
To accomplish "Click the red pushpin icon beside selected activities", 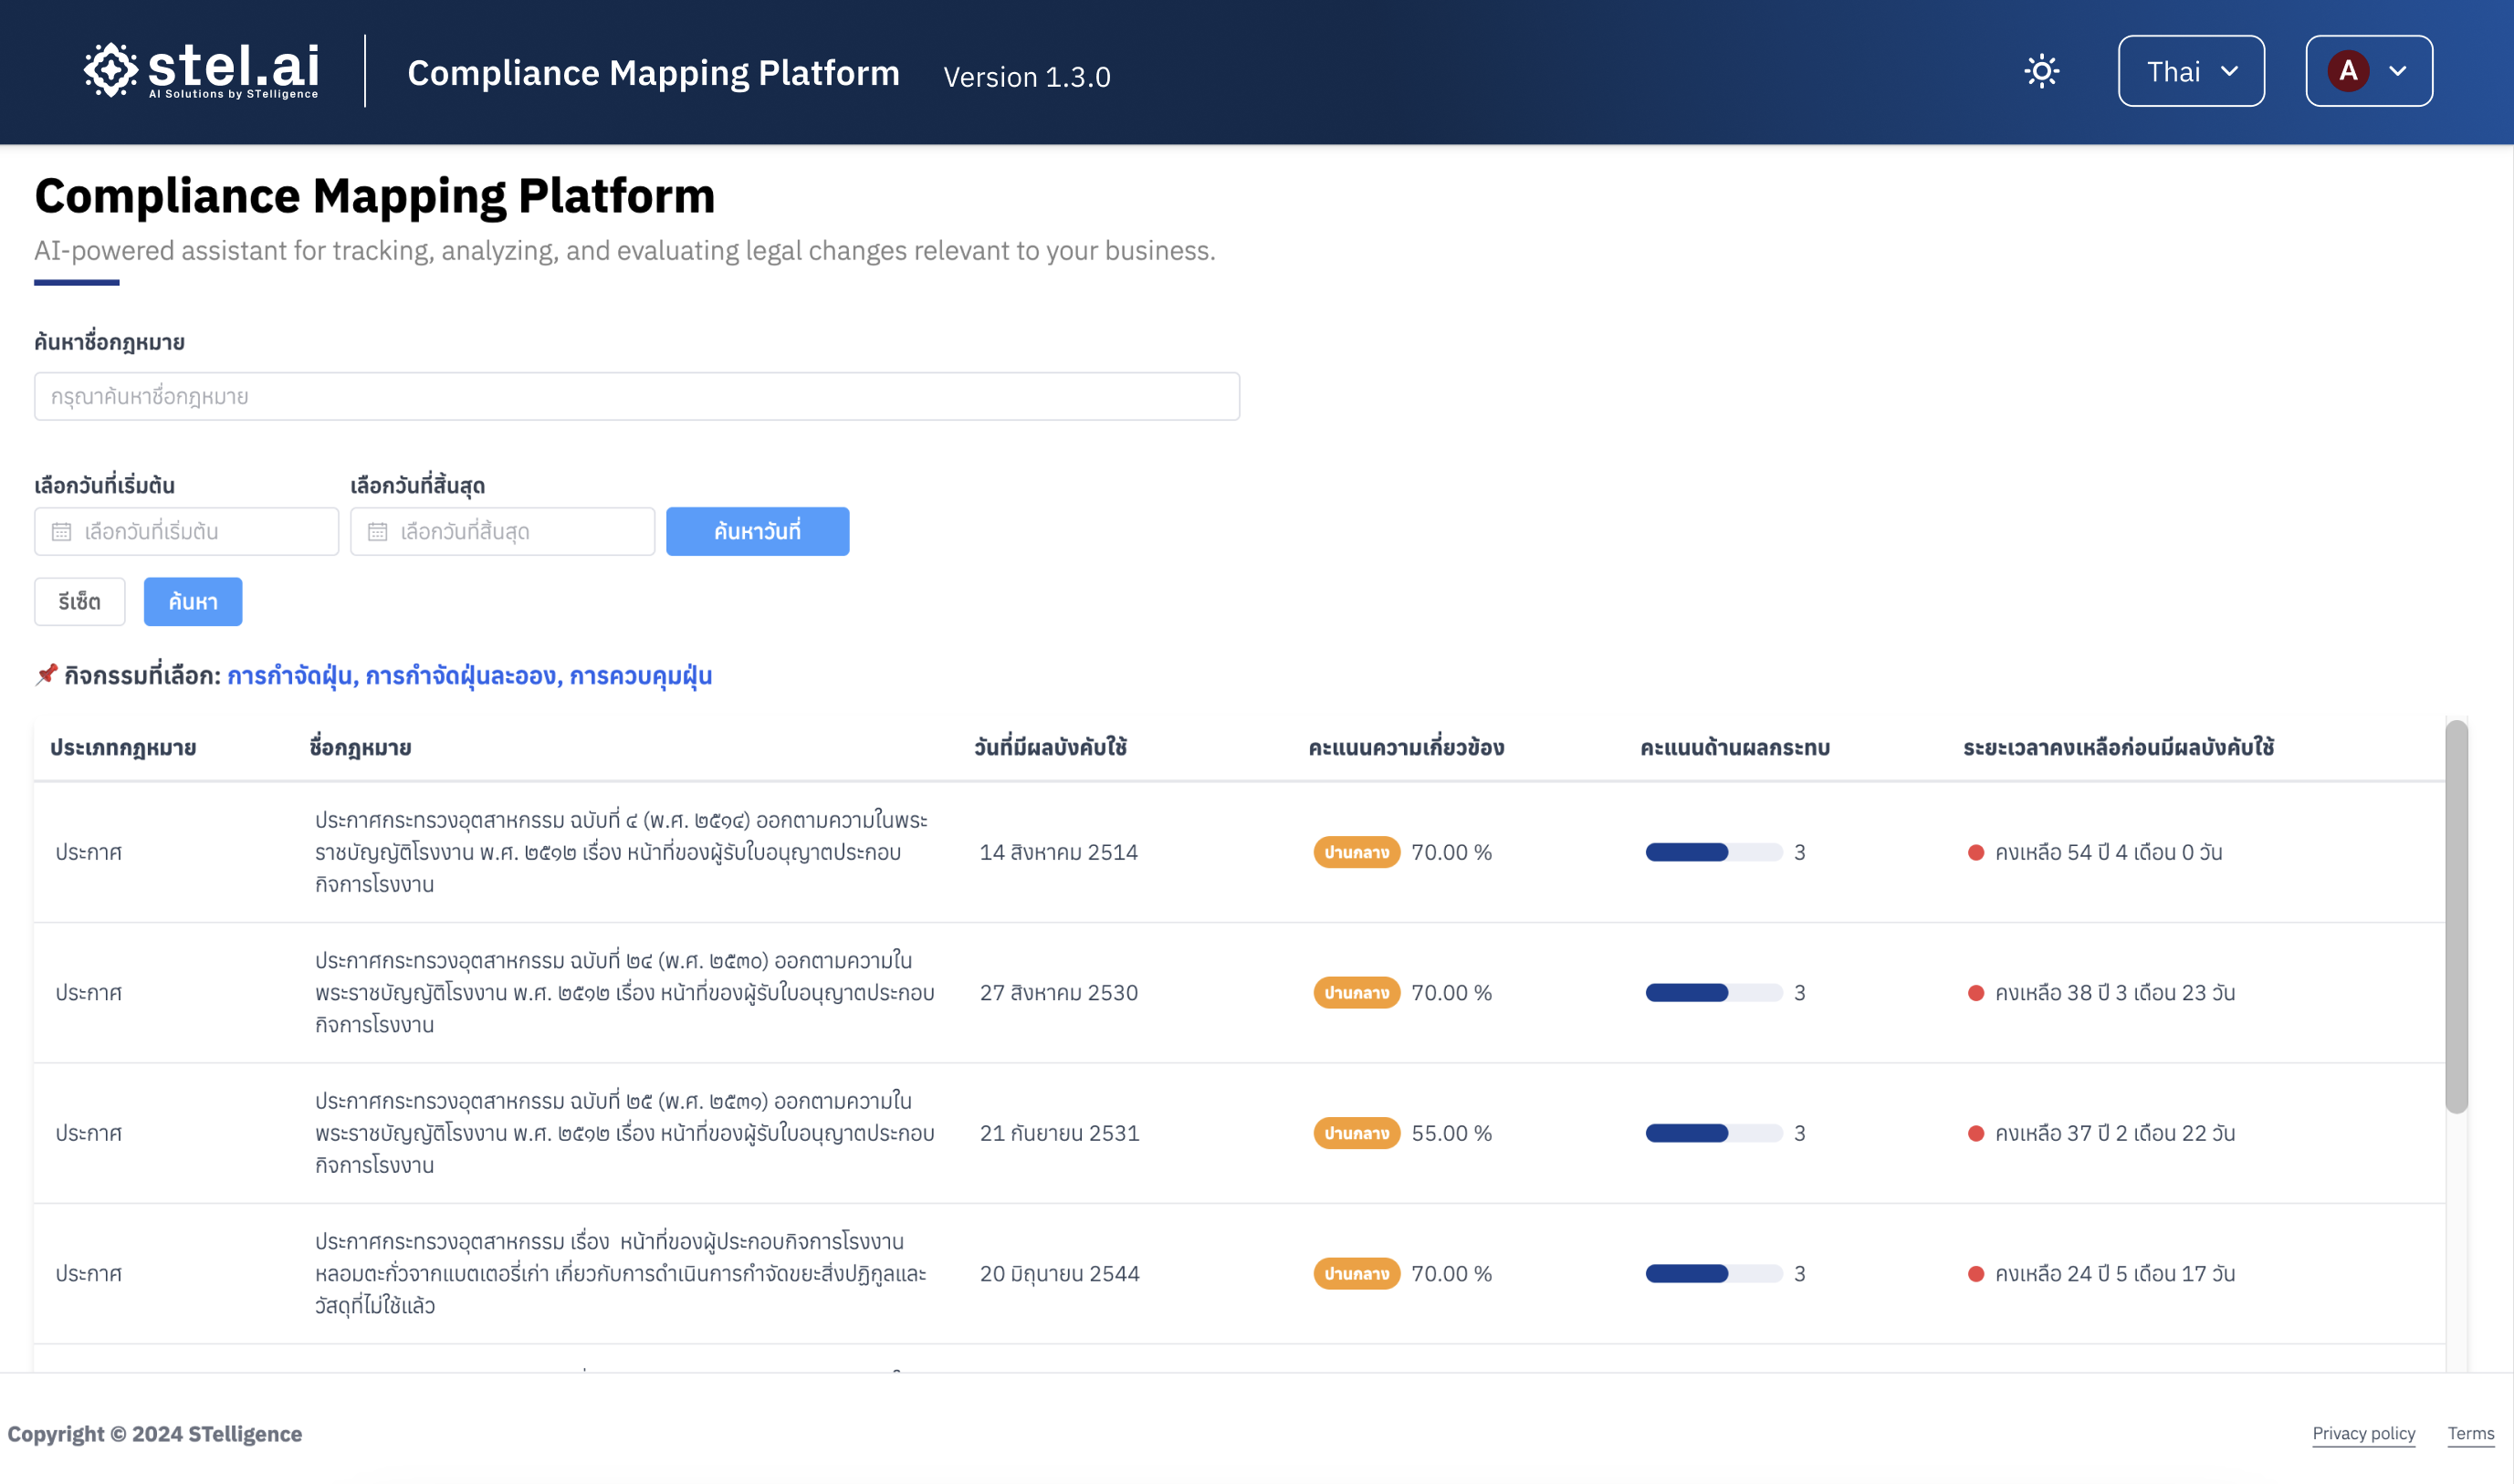I will tap(46, 675).
